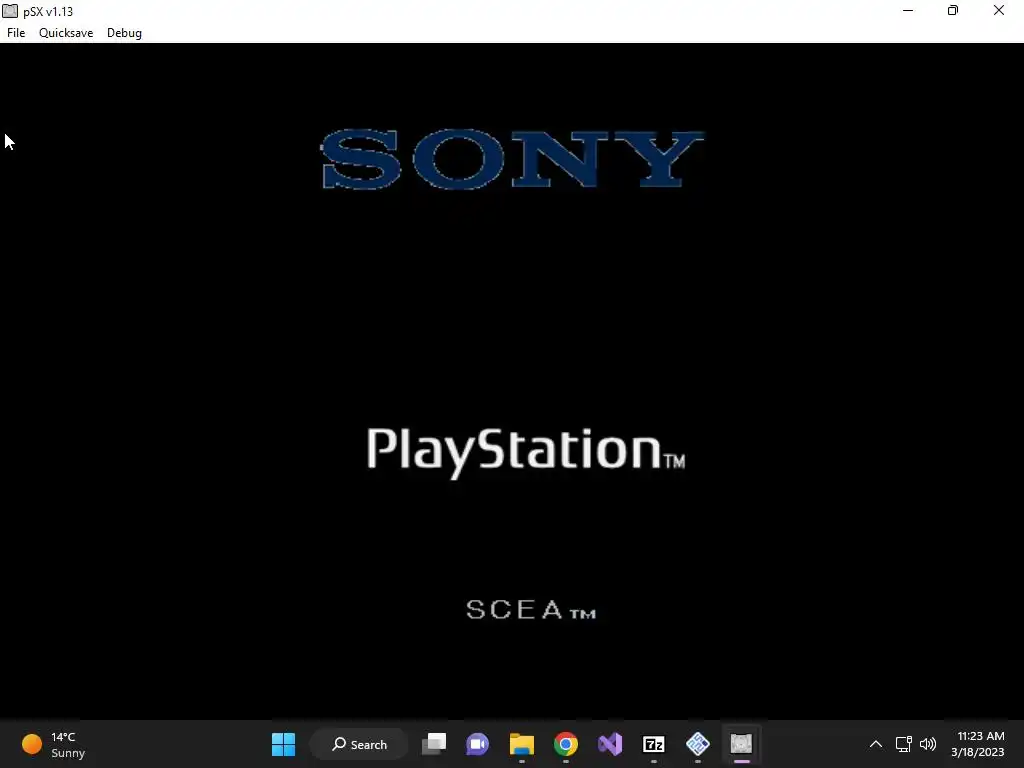This screenshot has height=768, width=1024.
Task: Launch the Chat app from taskbar
Action: 477,744
